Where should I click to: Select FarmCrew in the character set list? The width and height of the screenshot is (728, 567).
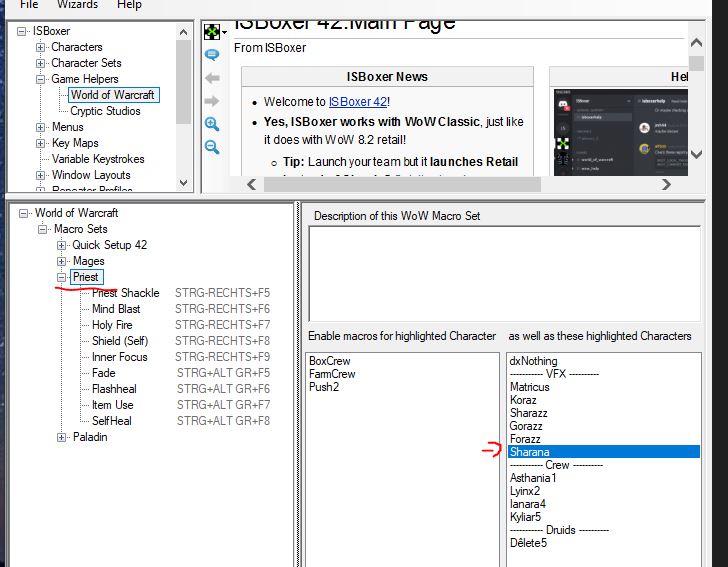(332, 374)
